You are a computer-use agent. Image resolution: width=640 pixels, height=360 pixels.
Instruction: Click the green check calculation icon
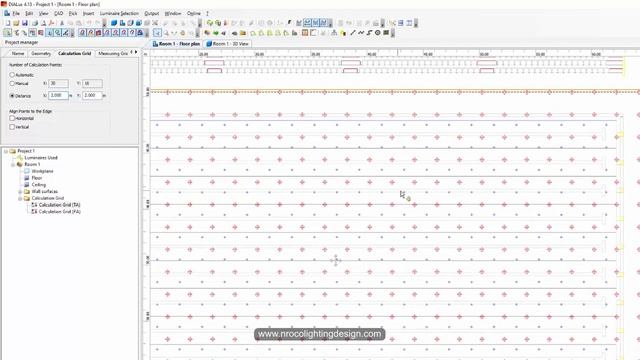tap(218, 23)
